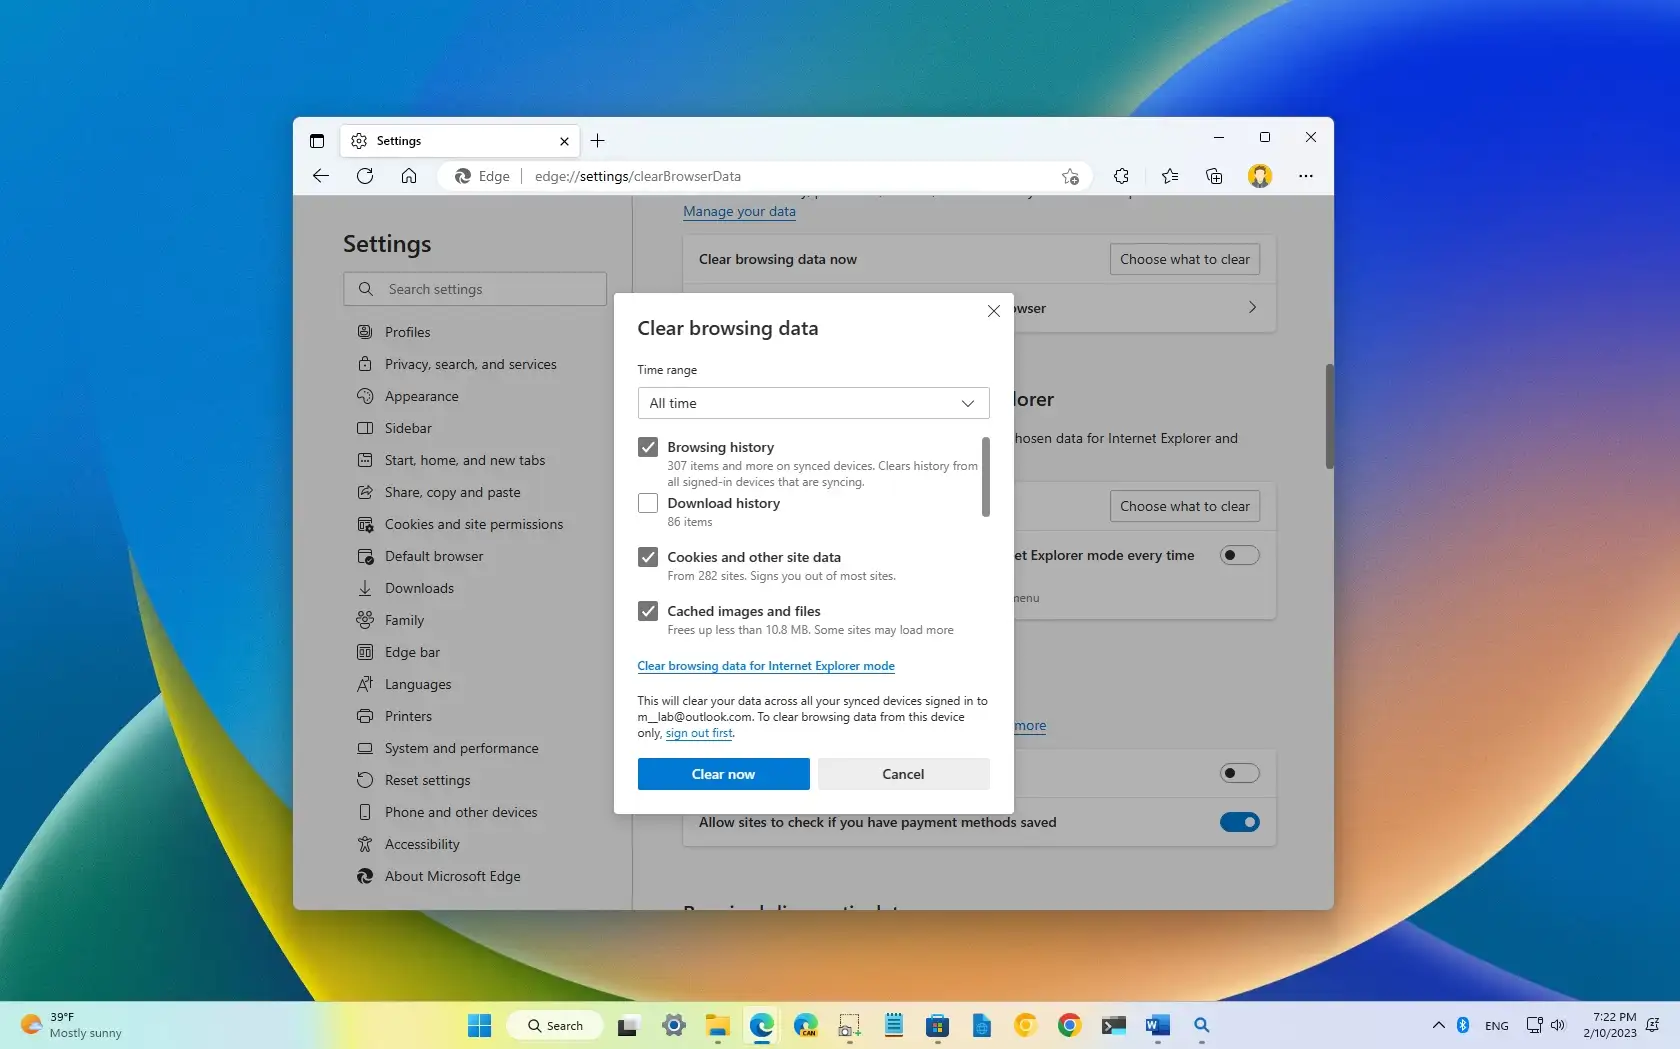Close the Settings tab
This screenshot has height=1049, width=1680.
click(x=564, y=141)
